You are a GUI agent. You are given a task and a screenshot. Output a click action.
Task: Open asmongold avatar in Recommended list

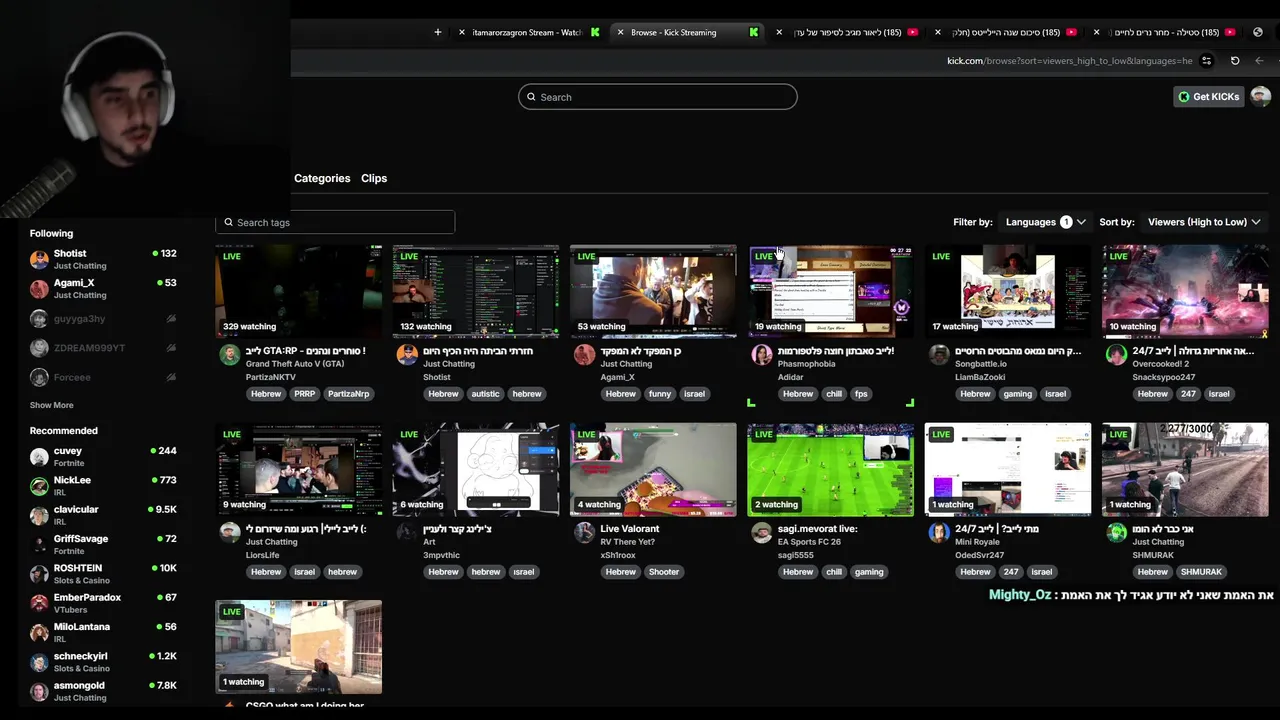39,691
